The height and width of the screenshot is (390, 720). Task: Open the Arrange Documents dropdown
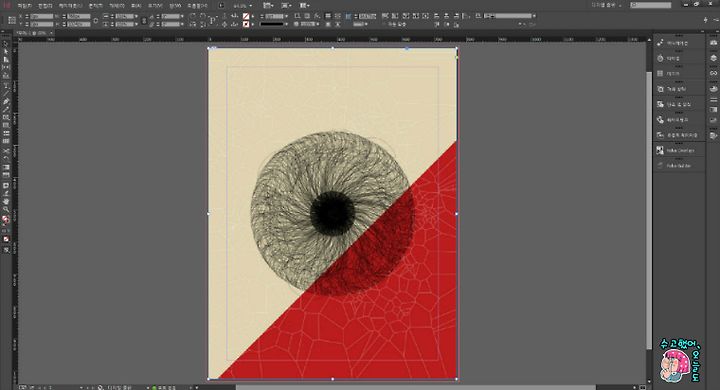point(304,6)
